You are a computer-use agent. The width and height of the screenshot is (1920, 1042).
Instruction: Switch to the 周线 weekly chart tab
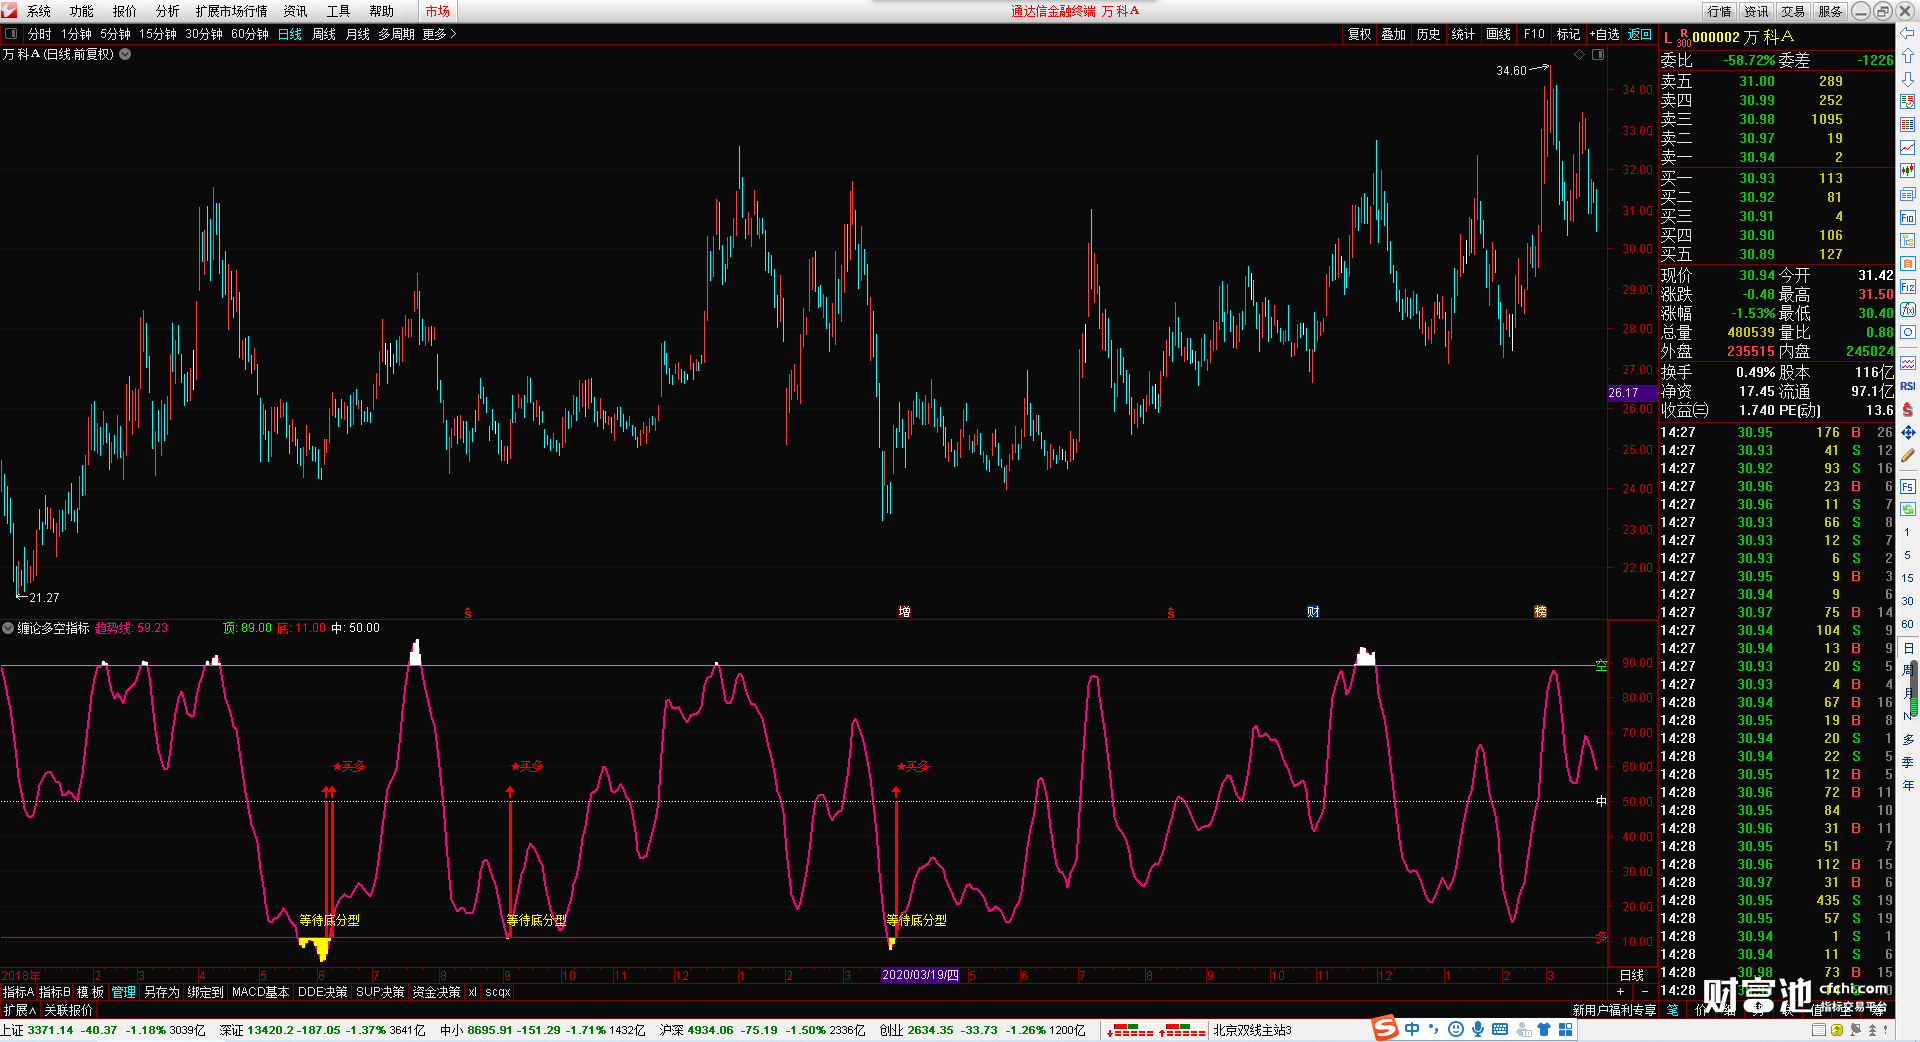coord(324,34)
